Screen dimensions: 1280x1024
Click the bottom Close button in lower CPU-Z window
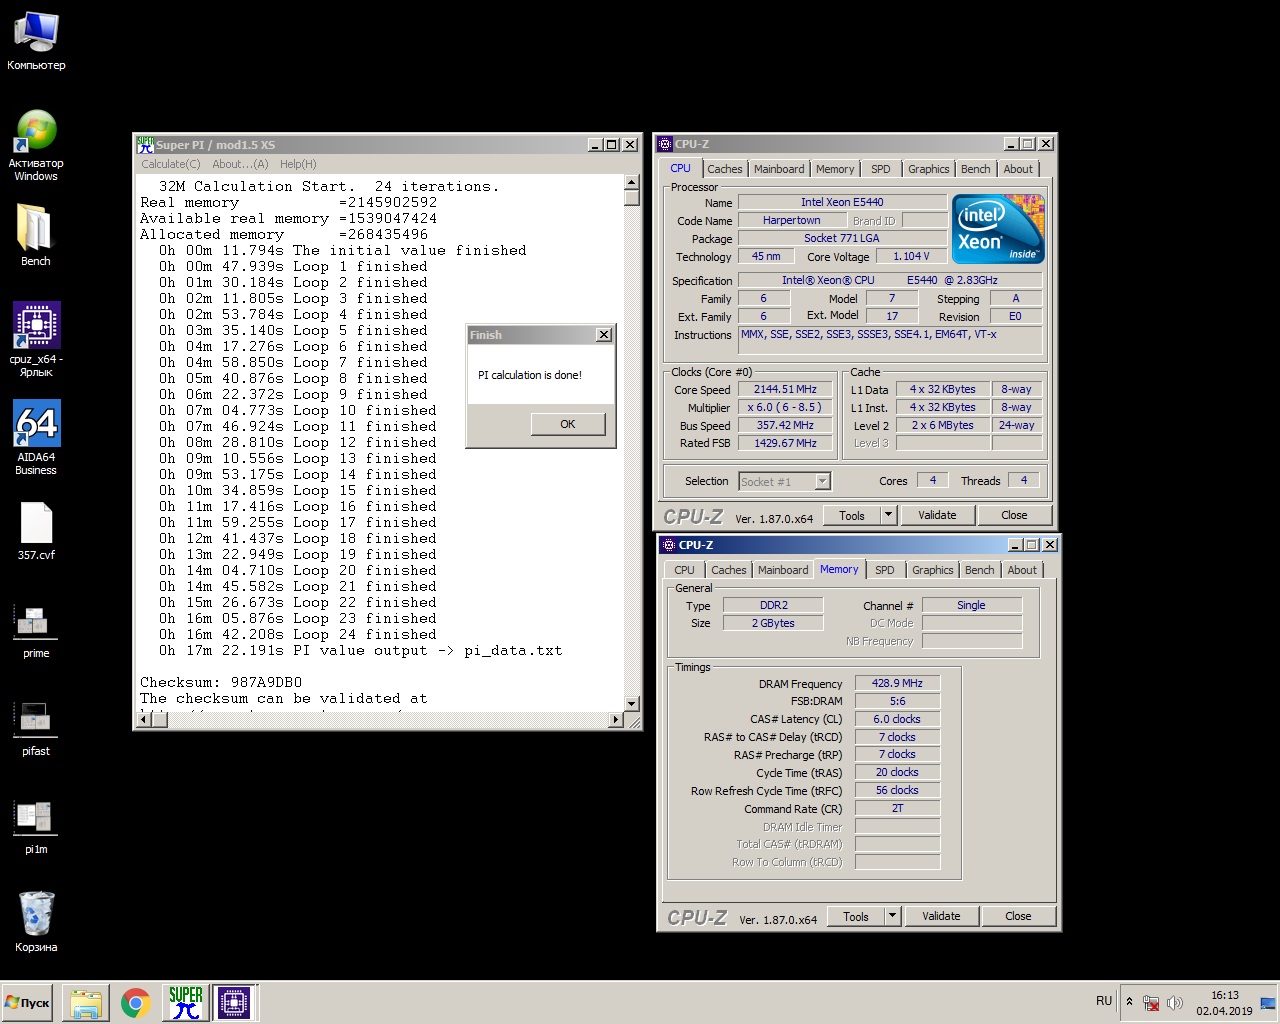click(1018, 916)
